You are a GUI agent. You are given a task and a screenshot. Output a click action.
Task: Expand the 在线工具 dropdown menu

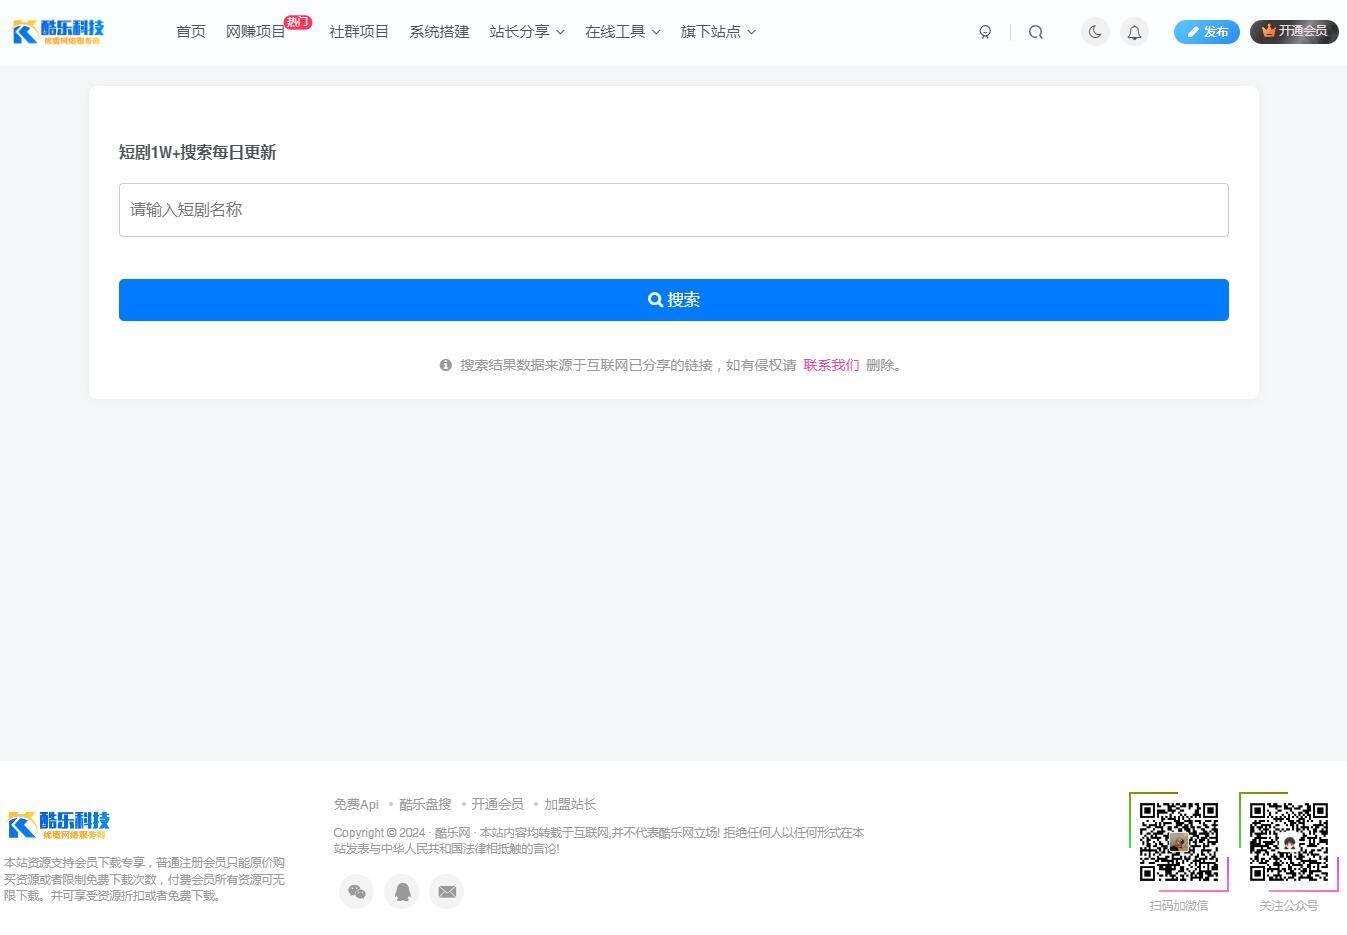click(623, 32)
